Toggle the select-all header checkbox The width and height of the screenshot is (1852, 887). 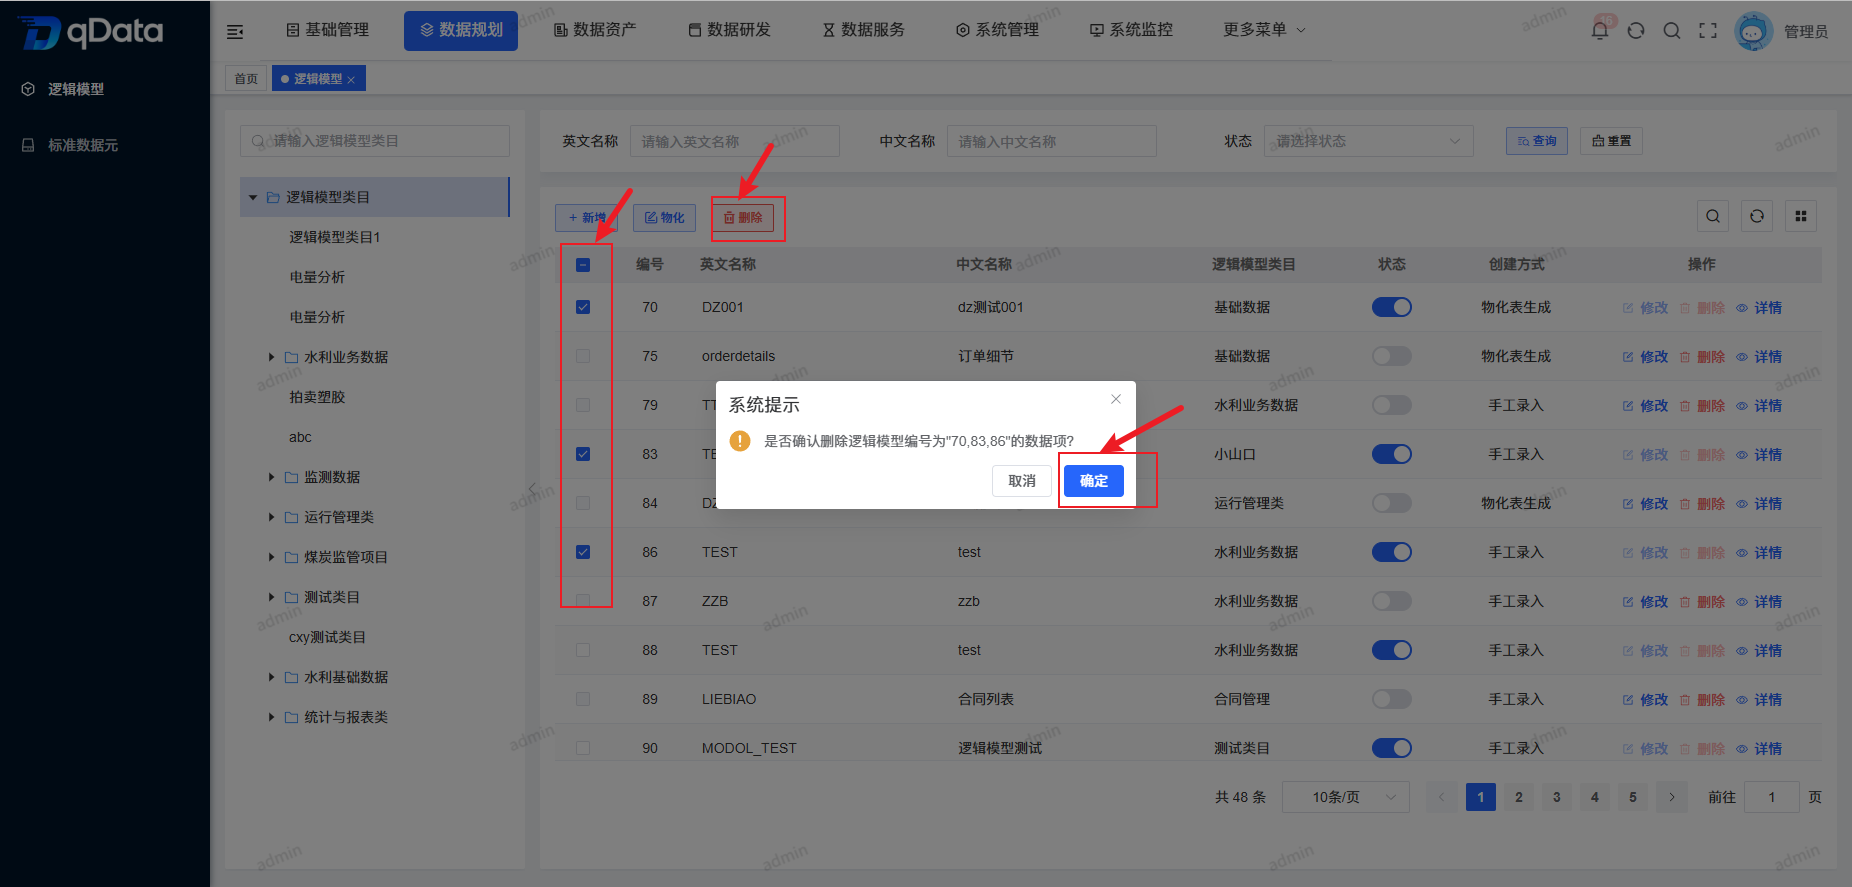[x=583, y=265]
